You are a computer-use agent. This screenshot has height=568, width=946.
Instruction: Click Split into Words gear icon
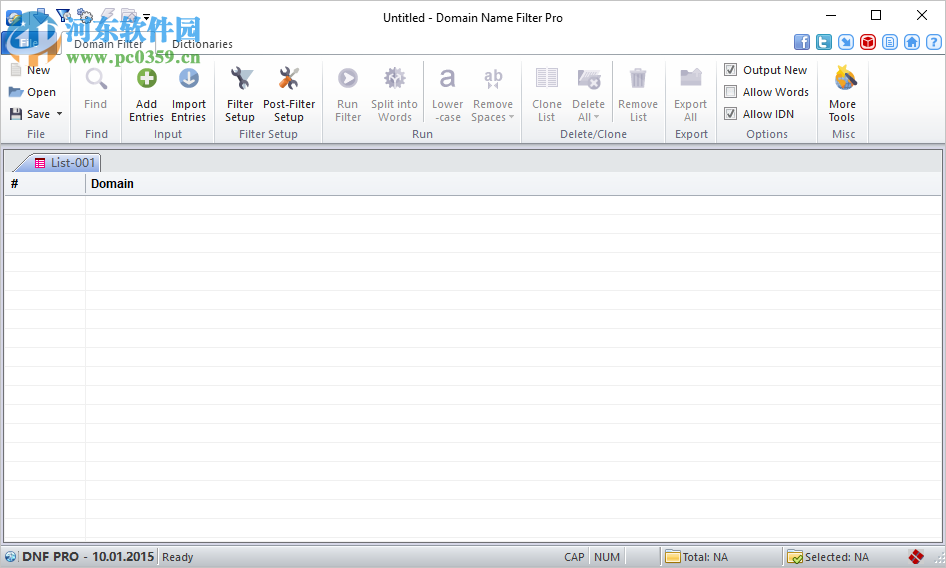395,78
